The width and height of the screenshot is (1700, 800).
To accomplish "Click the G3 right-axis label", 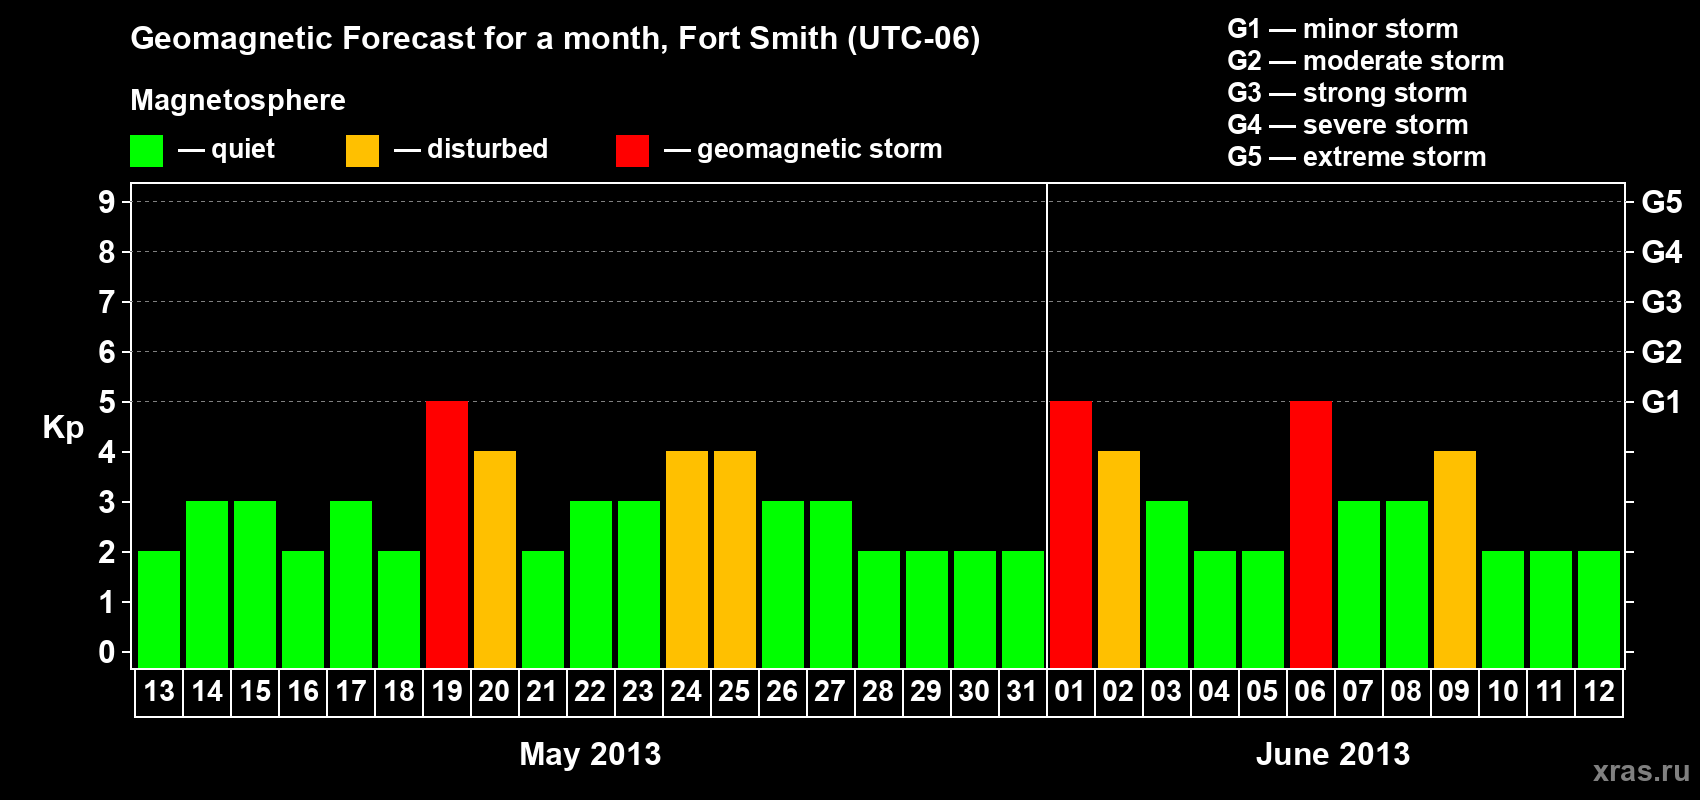I will click(x=1662, y=302).
